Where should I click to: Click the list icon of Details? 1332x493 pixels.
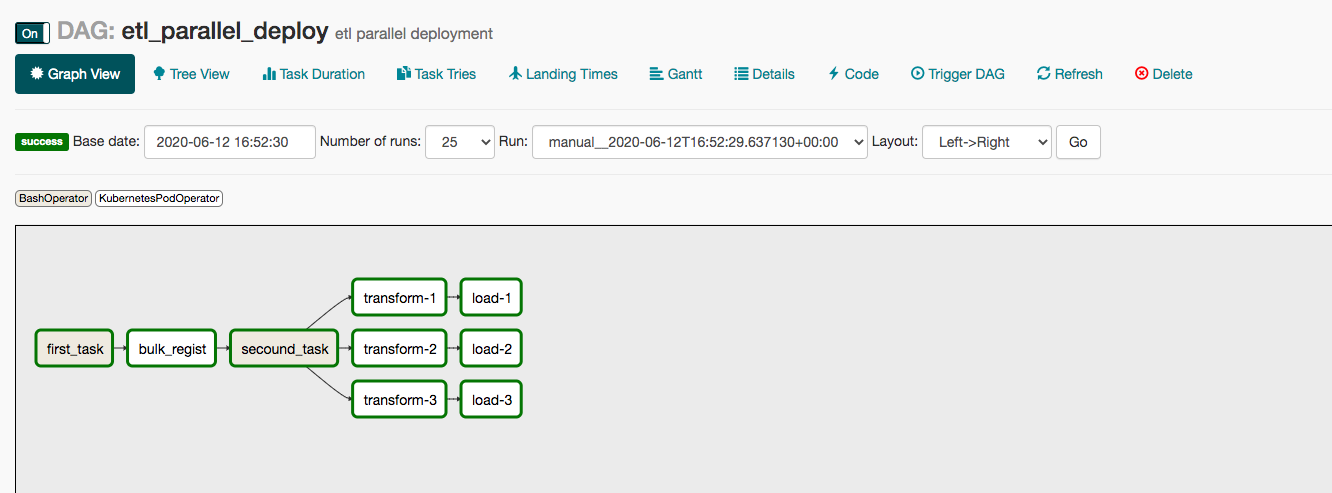(x=741, y=74)
